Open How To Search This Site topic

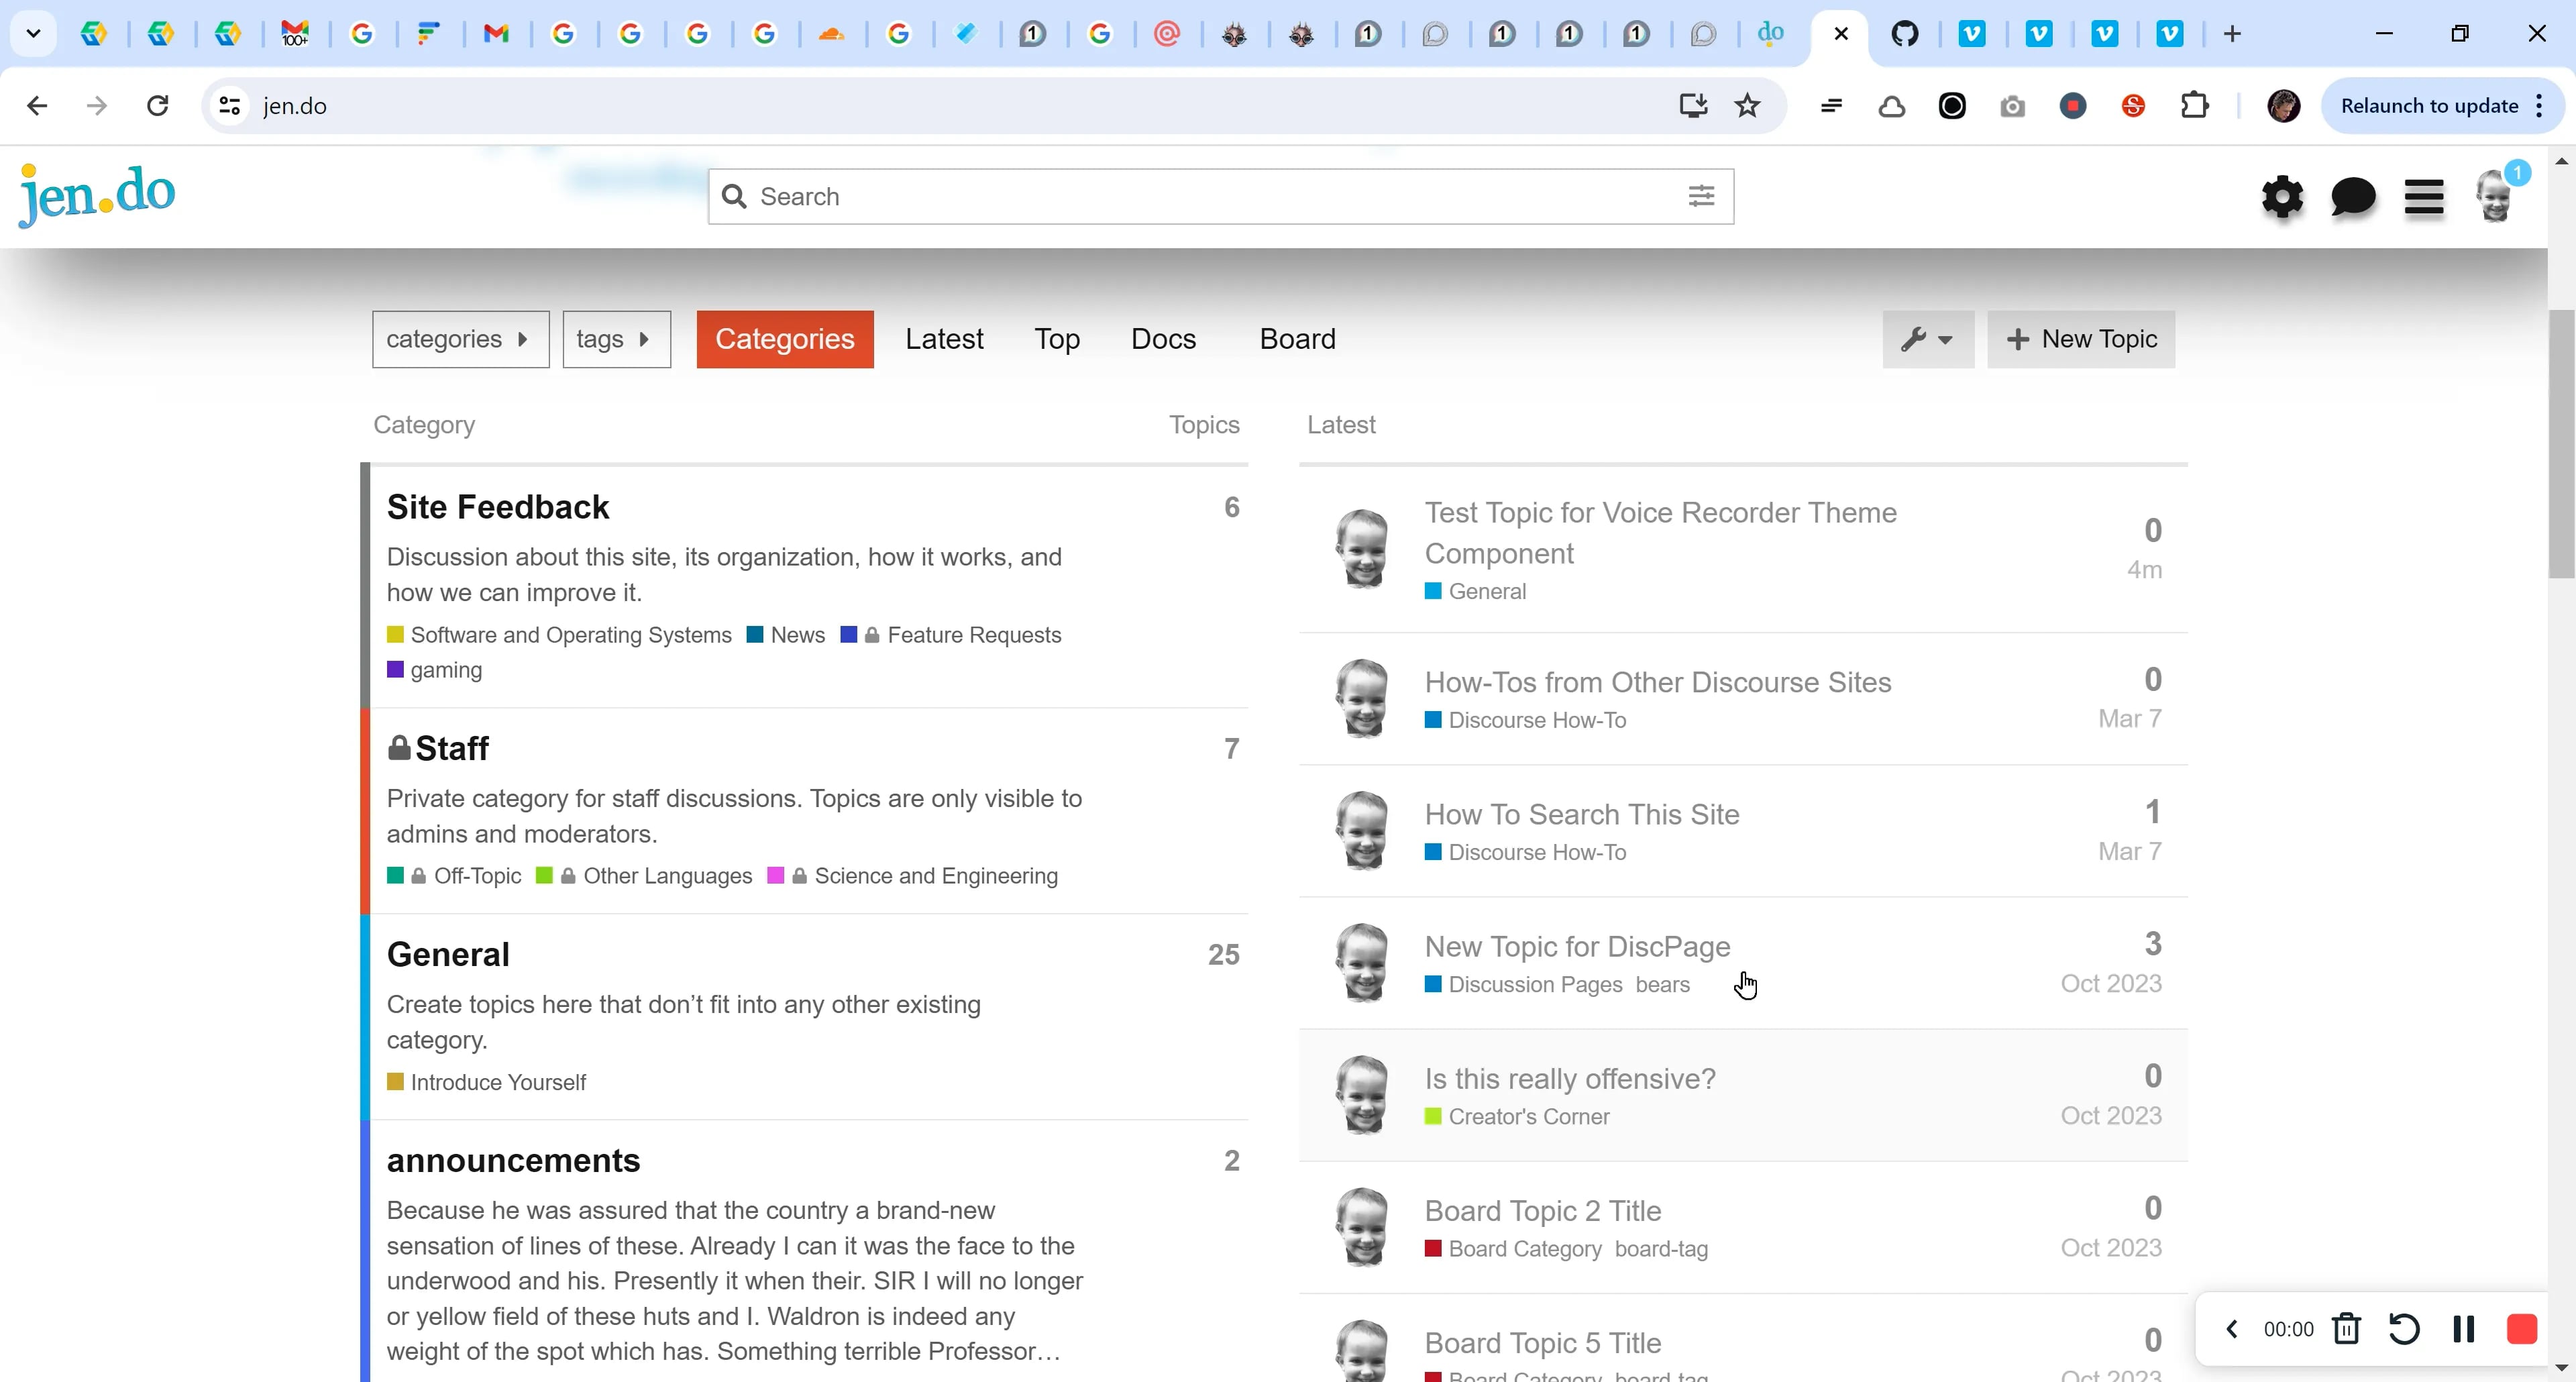point(1581,814)
